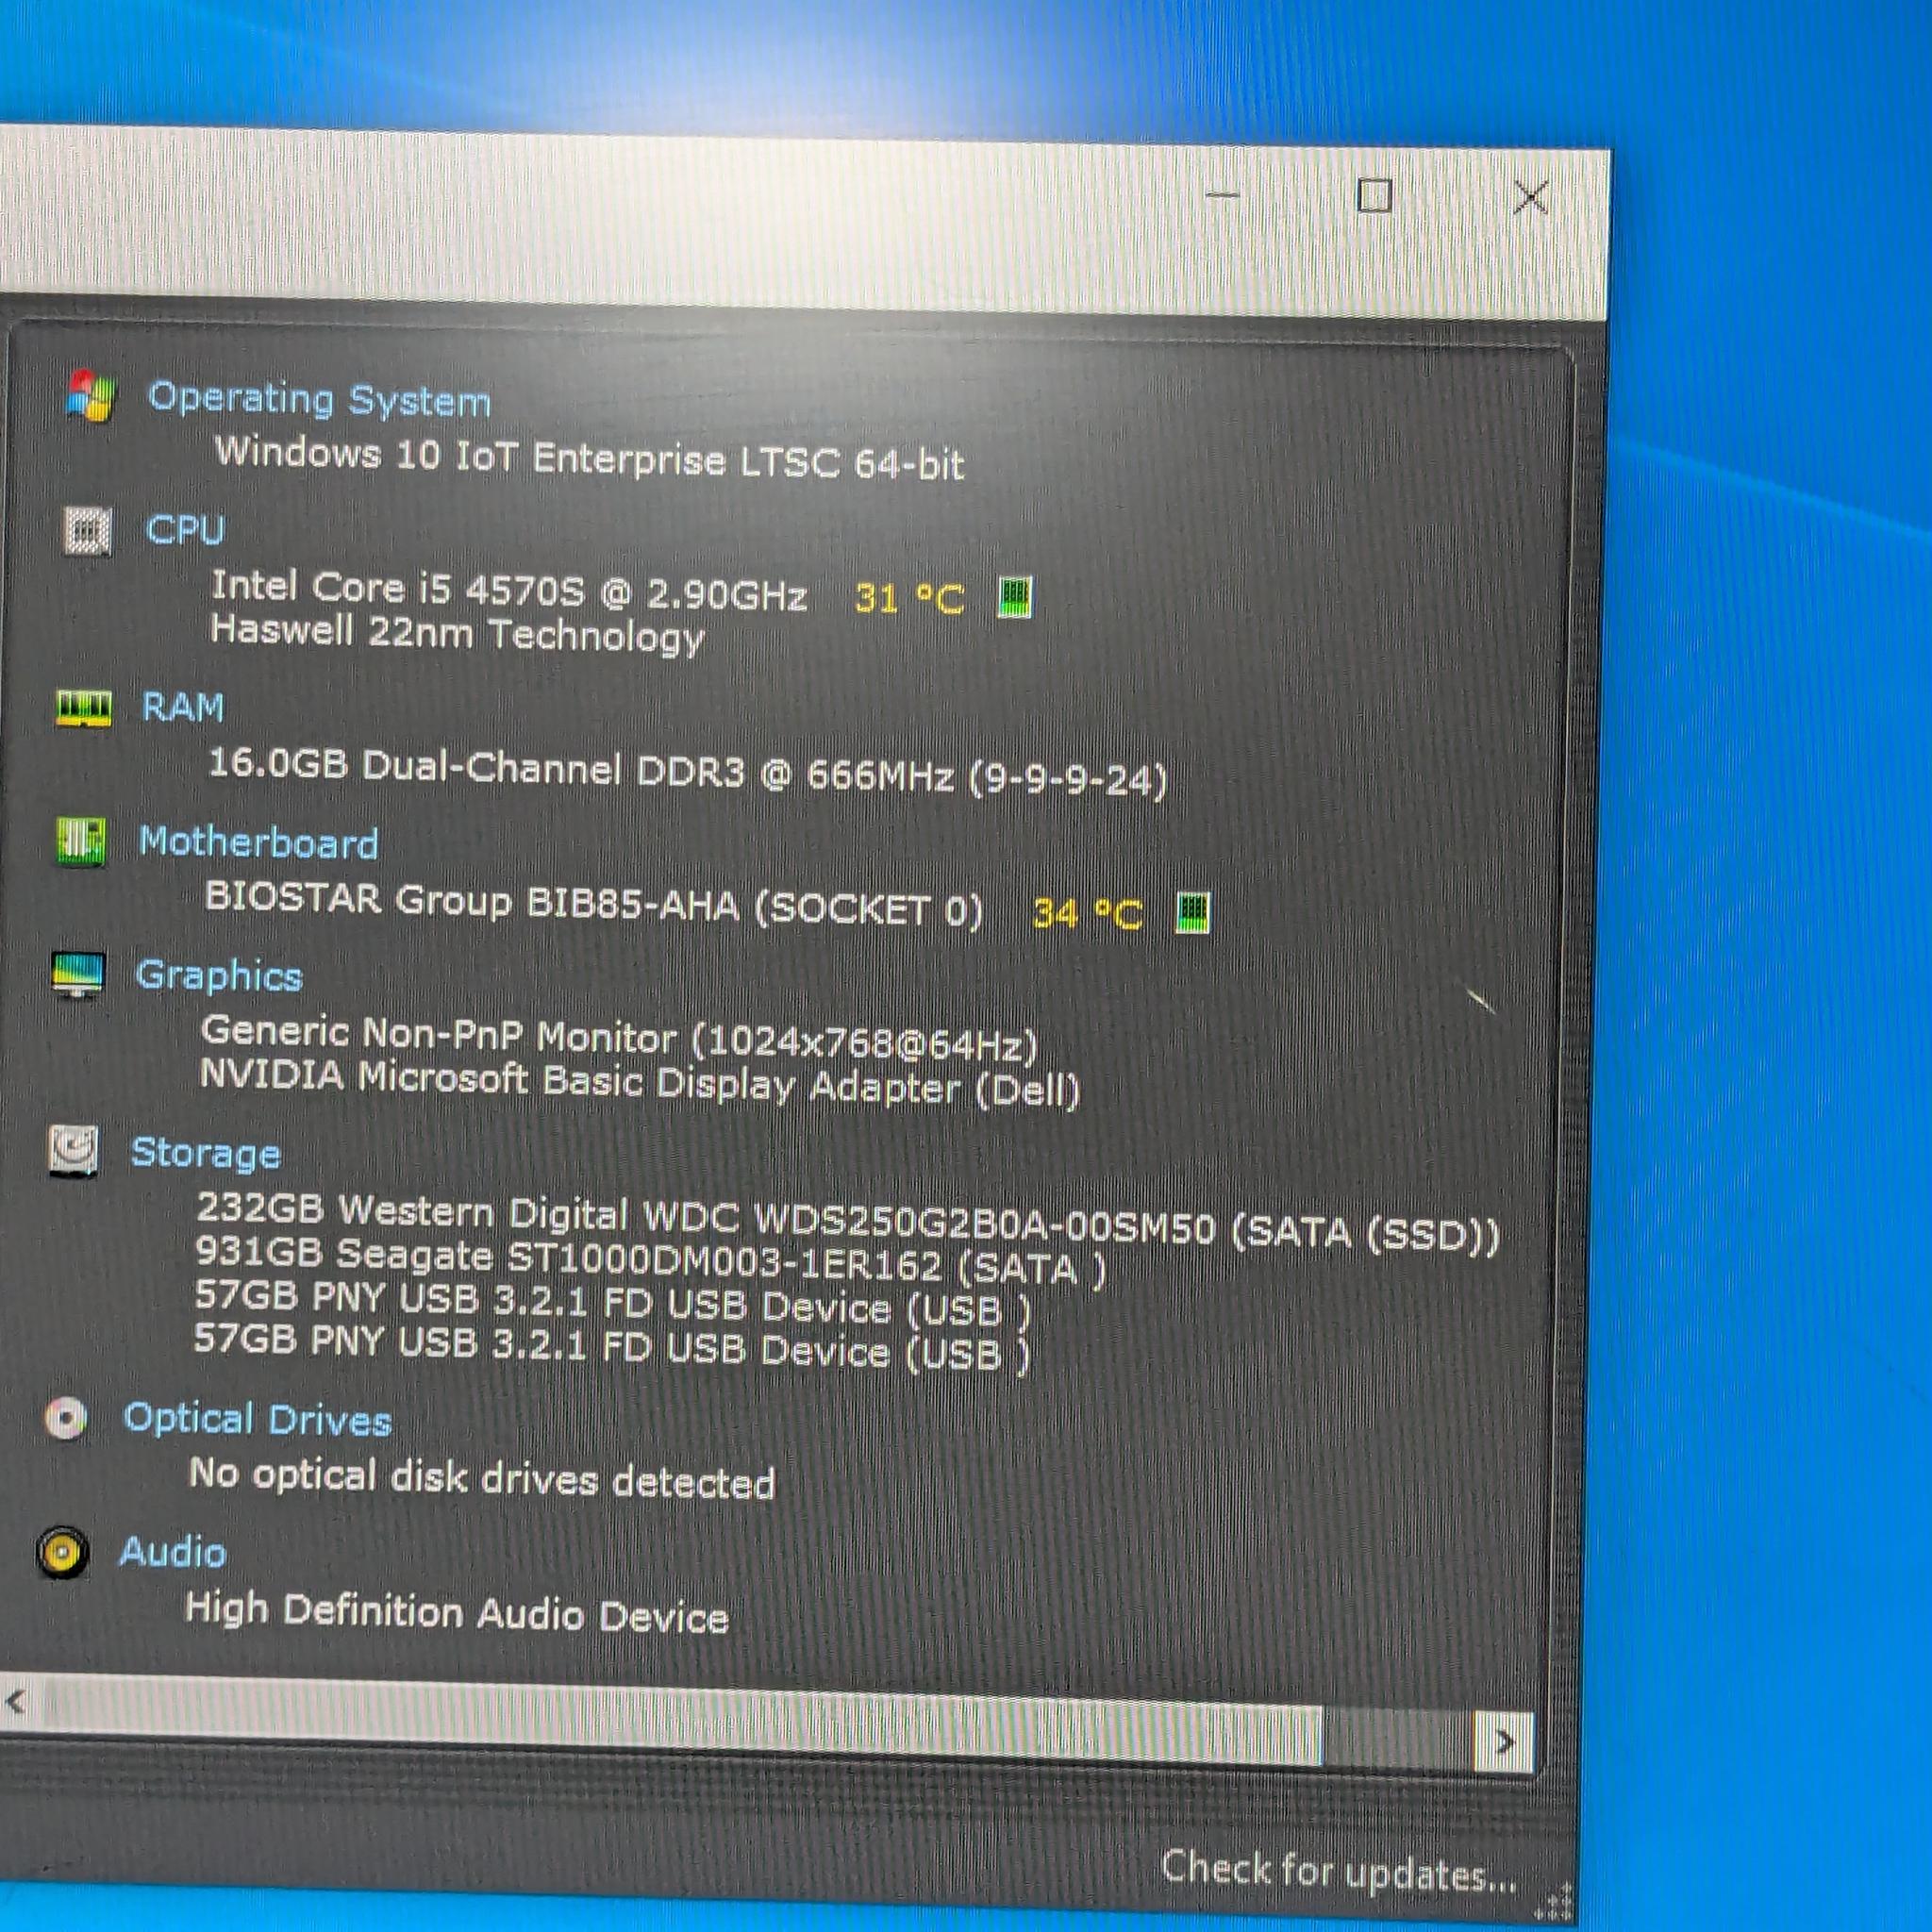Click the Check for updates link
This screenshot has width=1932, height=1932.
(x=1338, y=1870)
